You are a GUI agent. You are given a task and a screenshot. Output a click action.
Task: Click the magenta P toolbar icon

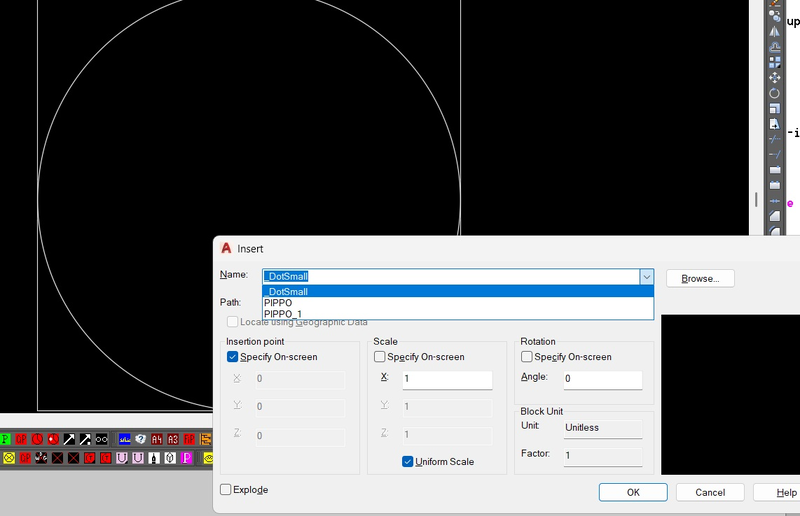[x=186, y=458]
